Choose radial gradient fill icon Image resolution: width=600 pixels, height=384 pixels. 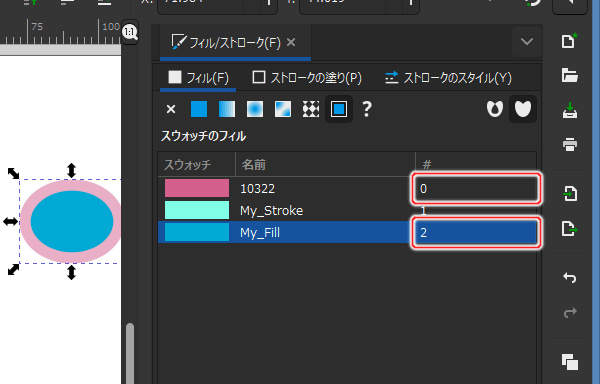pyautogui.click(x=255, y=109)
